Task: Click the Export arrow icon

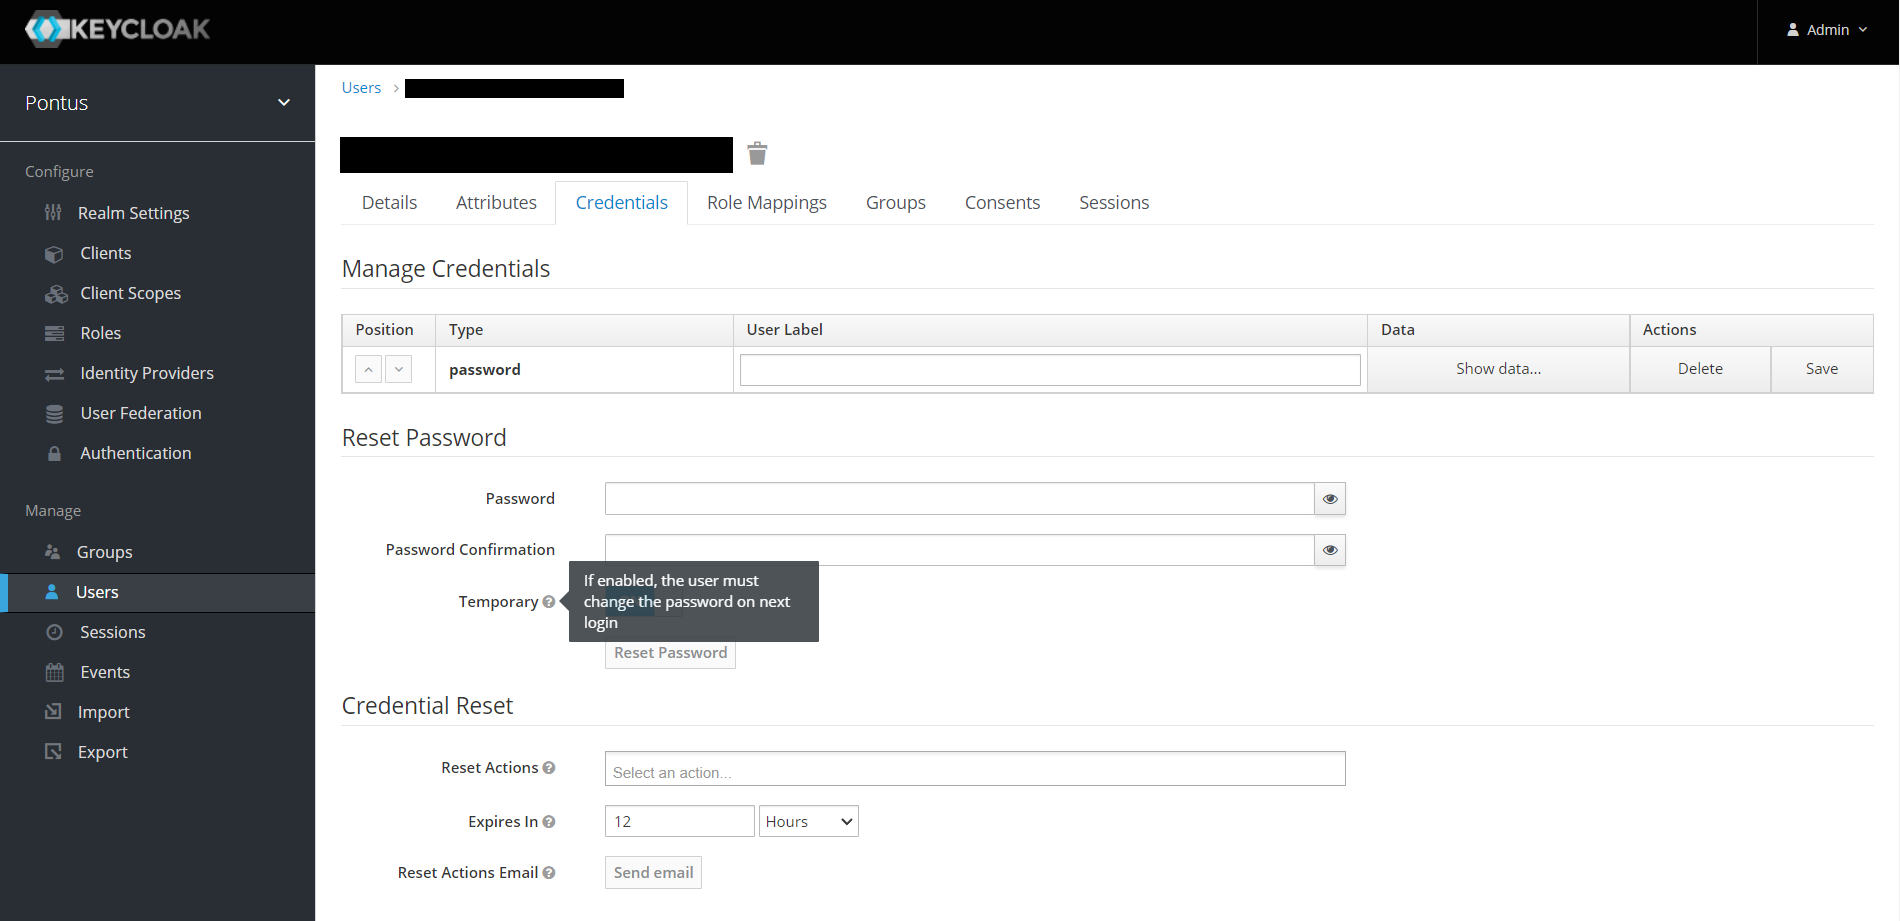Action: pyautogui.click(x=53, y=751)
